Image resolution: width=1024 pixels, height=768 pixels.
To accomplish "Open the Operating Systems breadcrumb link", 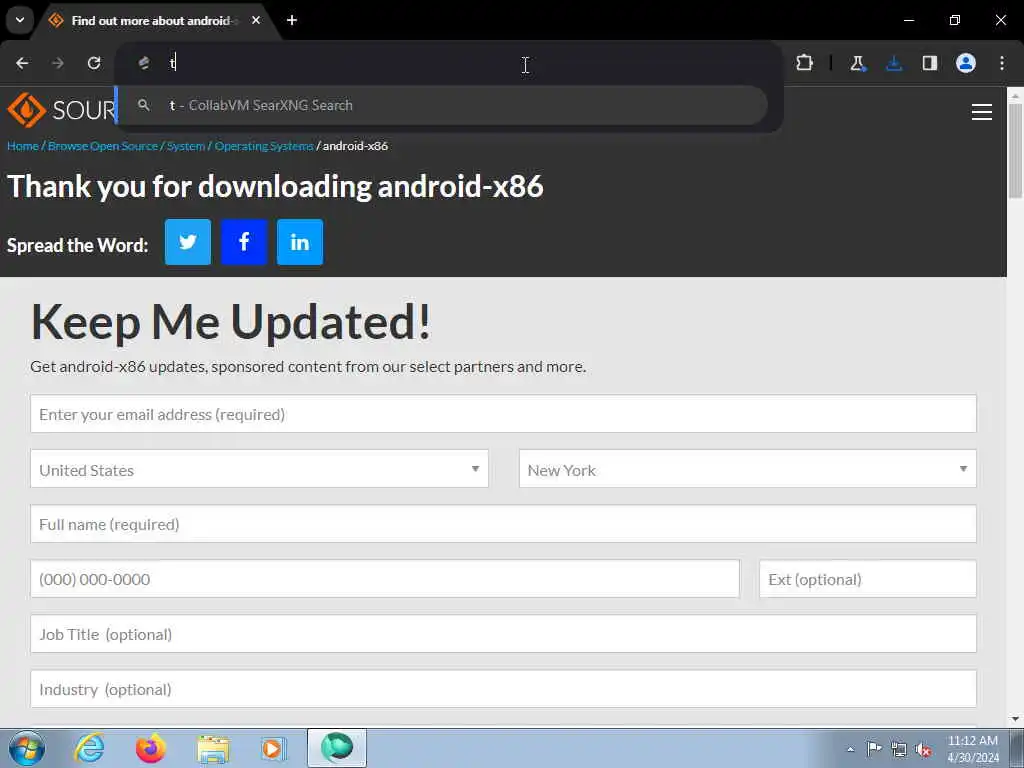I will coord(264,146).
